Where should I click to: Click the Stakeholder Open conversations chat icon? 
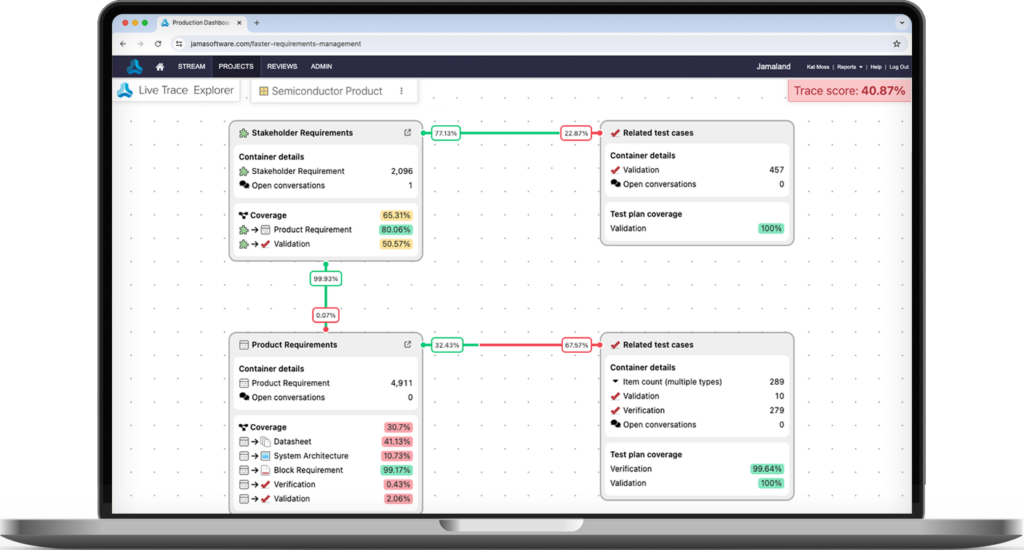[x=244, y=186]
